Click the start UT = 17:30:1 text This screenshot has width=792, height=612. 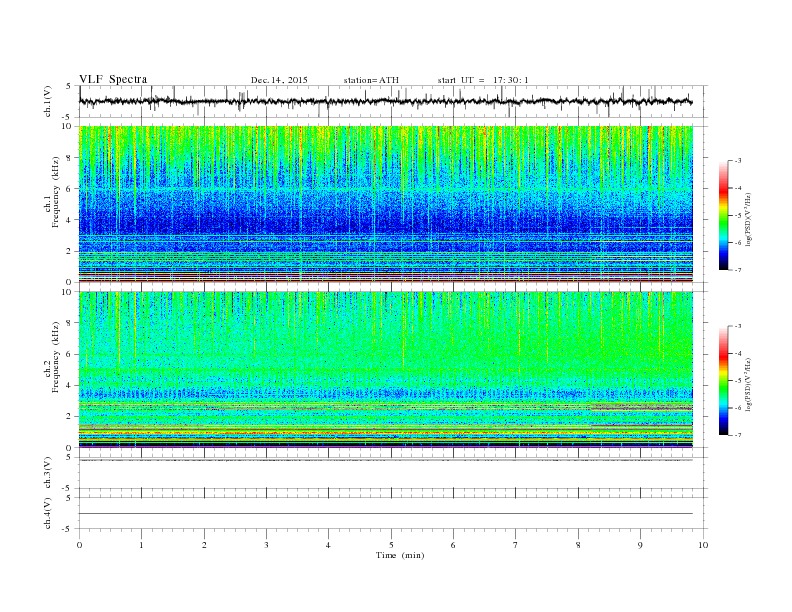[x=483, y=80]
